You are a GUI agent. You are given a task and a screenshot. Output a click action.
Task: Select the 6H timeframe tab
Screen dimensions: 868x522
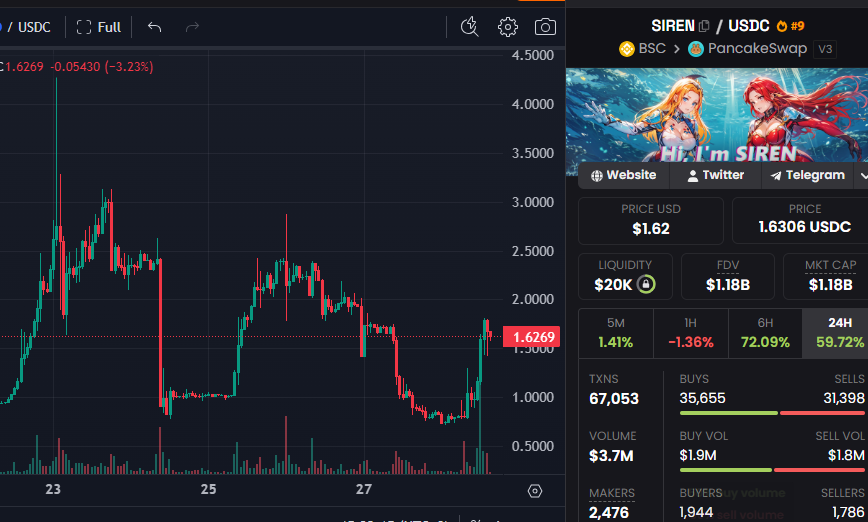pos(765,333)
